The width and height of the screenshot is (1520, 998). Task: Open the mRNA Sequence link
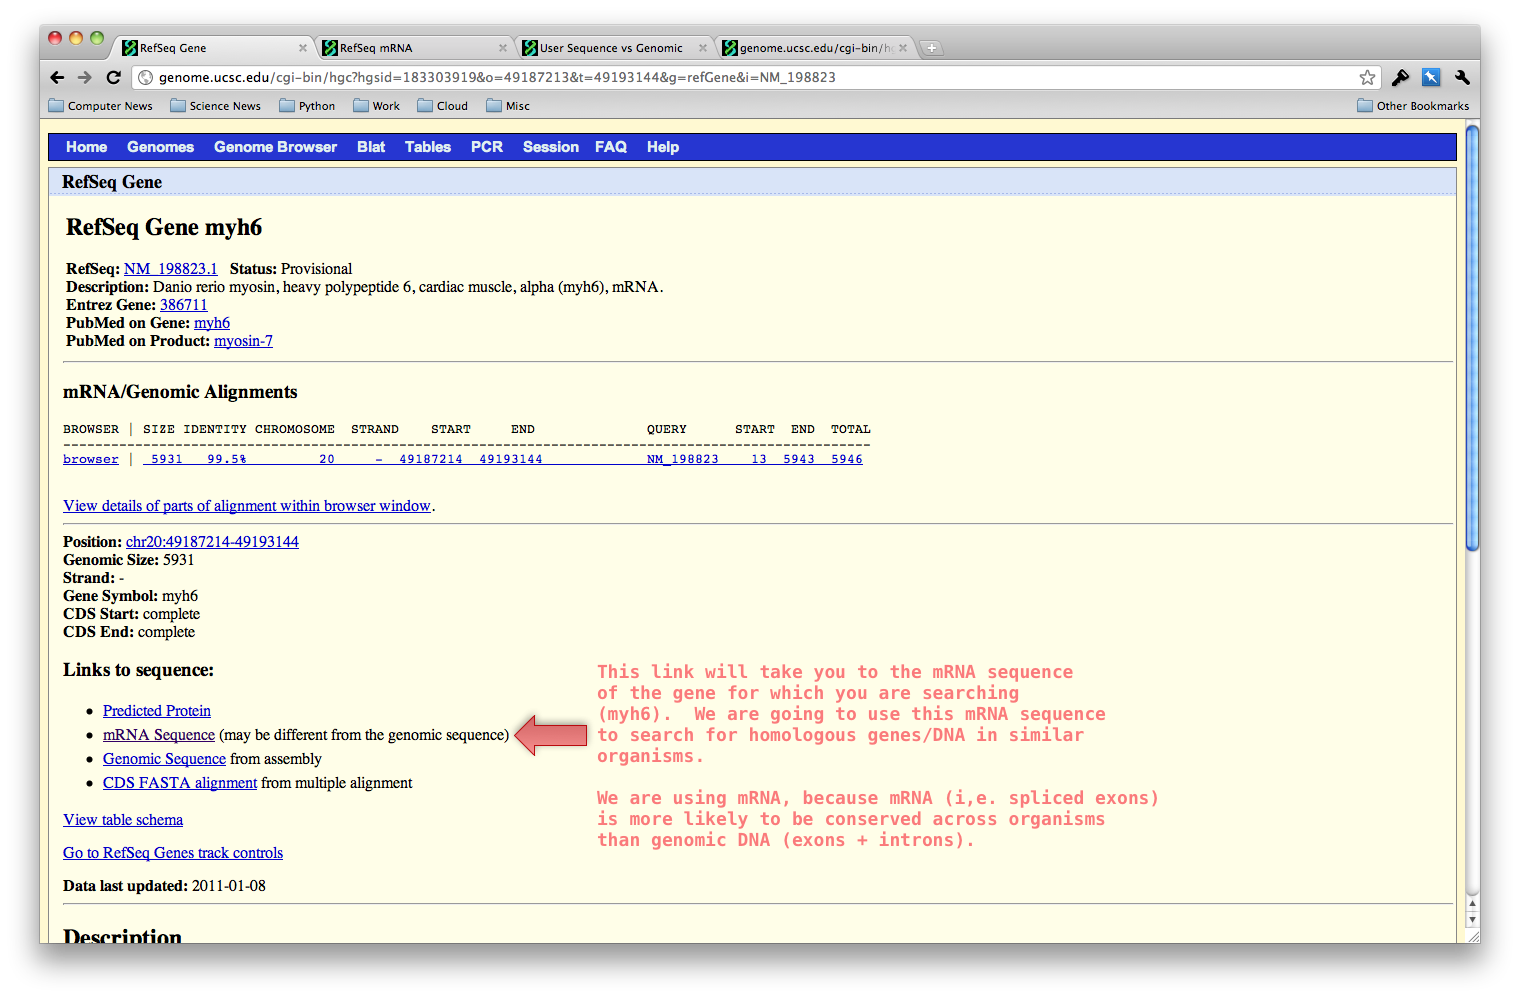click(159, 735)
